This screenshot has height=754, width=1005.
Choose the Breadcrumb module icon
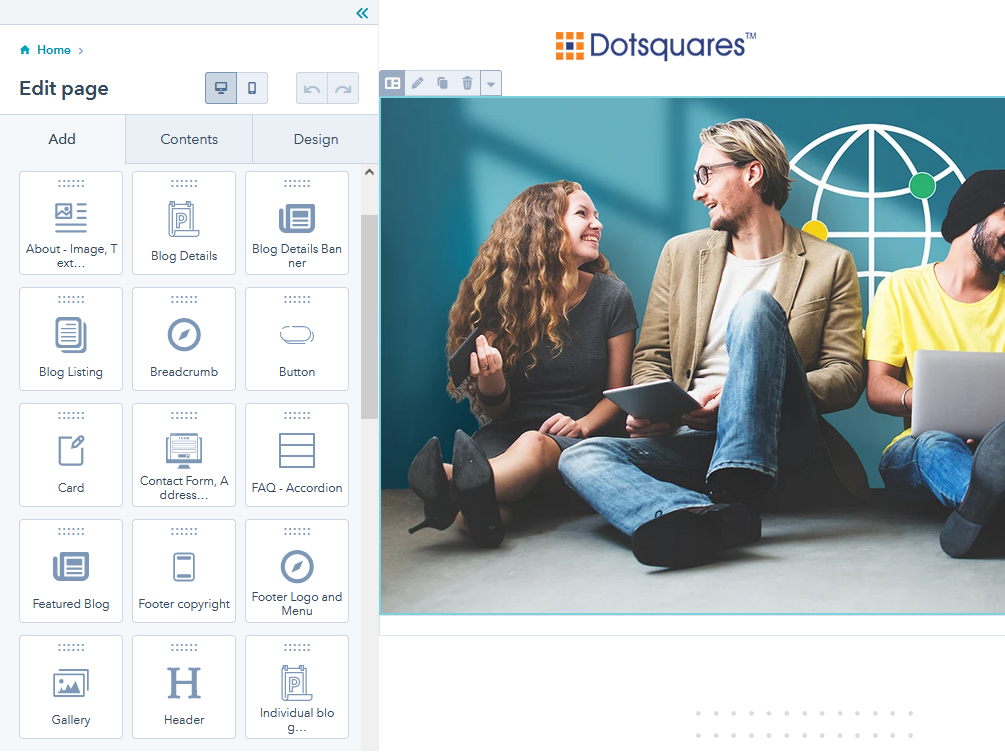coord(184,335)
